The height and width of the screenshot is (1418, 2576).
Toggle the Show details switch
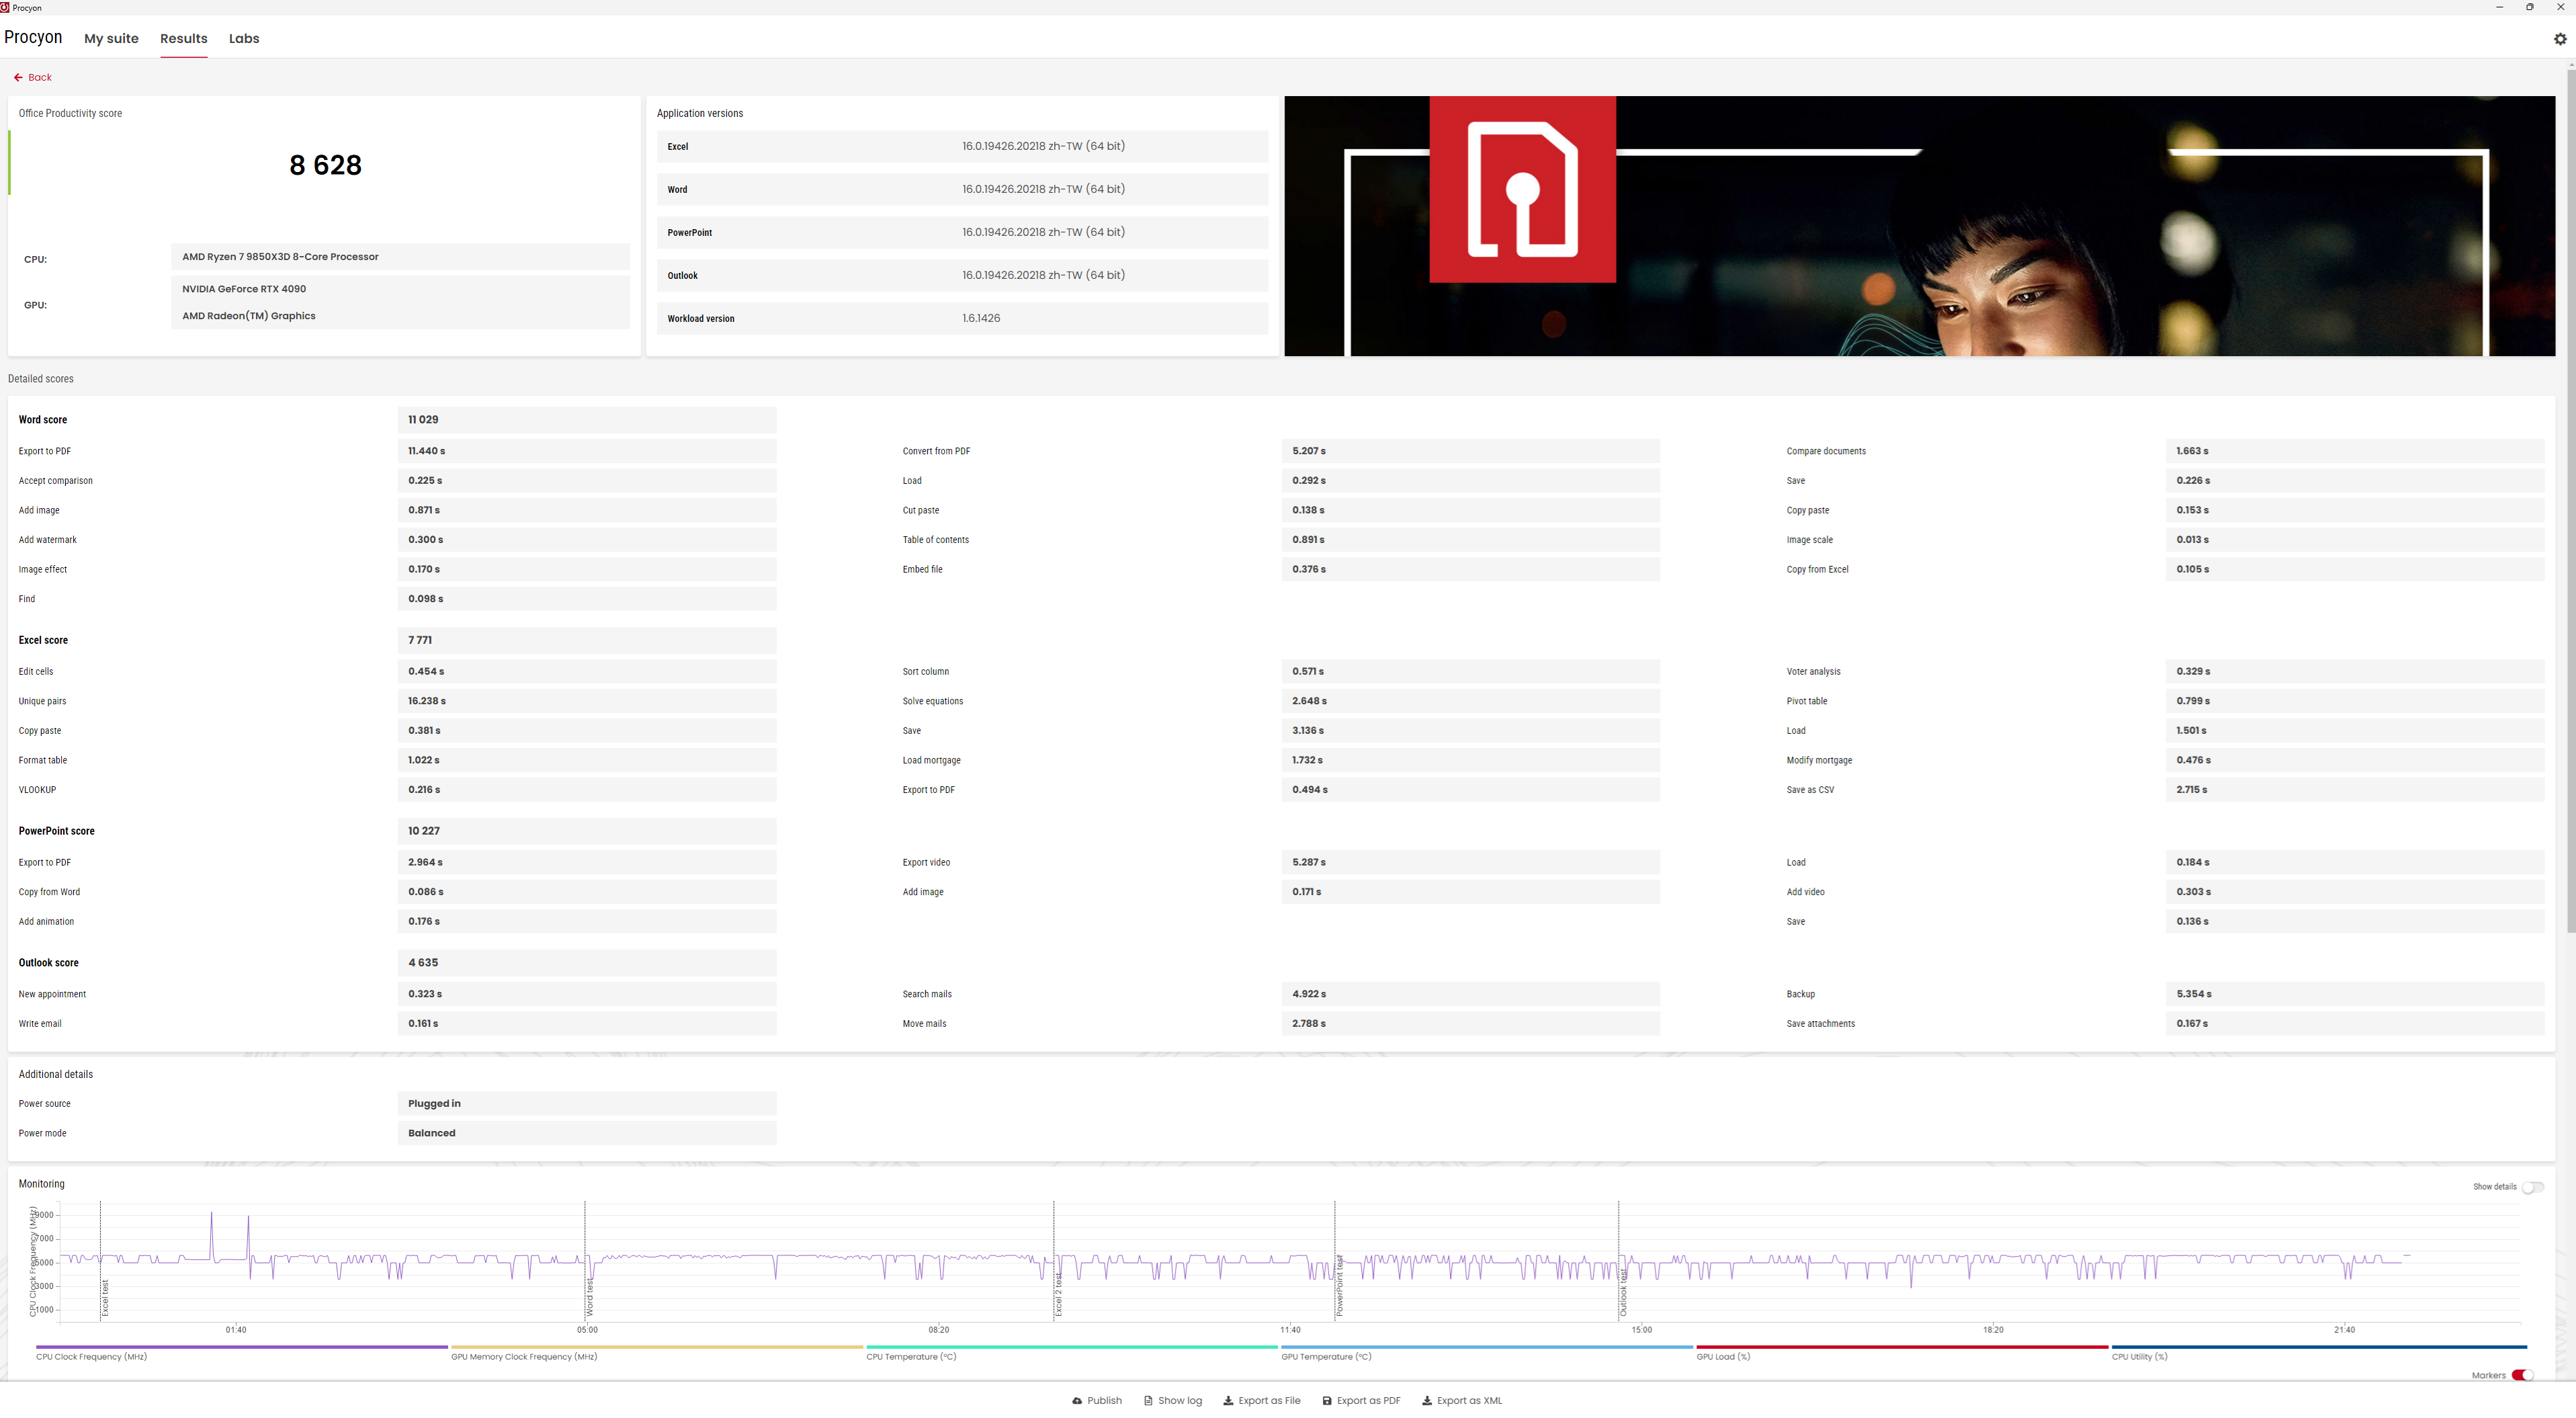[x=2532, y=1187]
